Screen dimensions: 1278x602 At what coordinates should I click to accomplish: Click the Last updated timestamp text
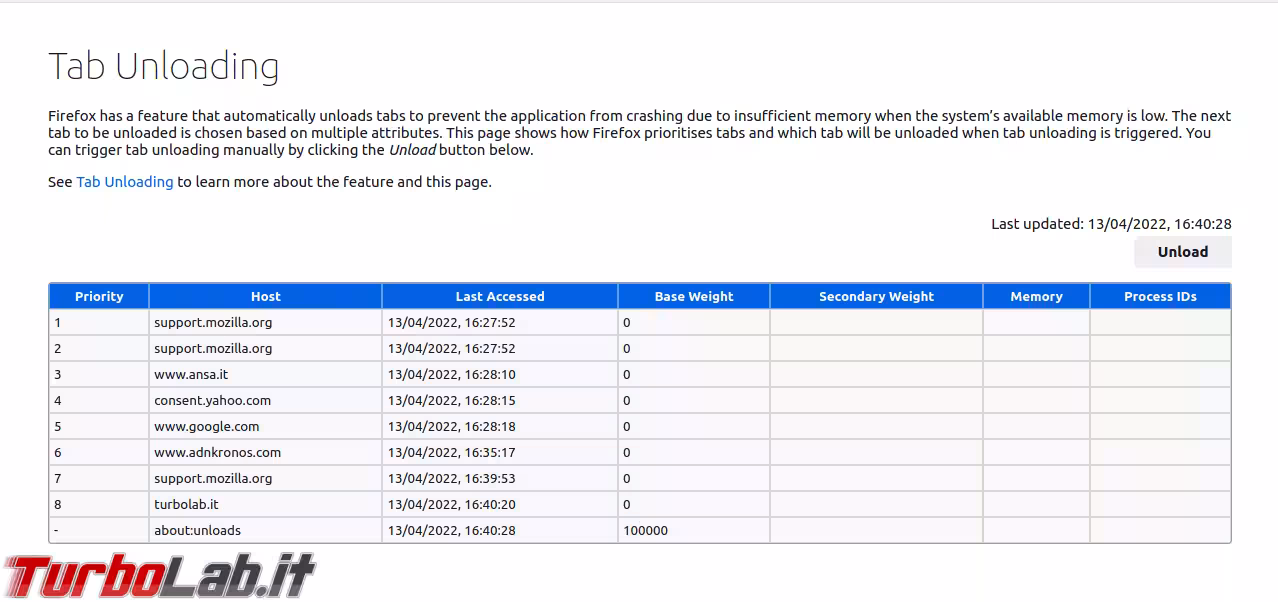1111,223
